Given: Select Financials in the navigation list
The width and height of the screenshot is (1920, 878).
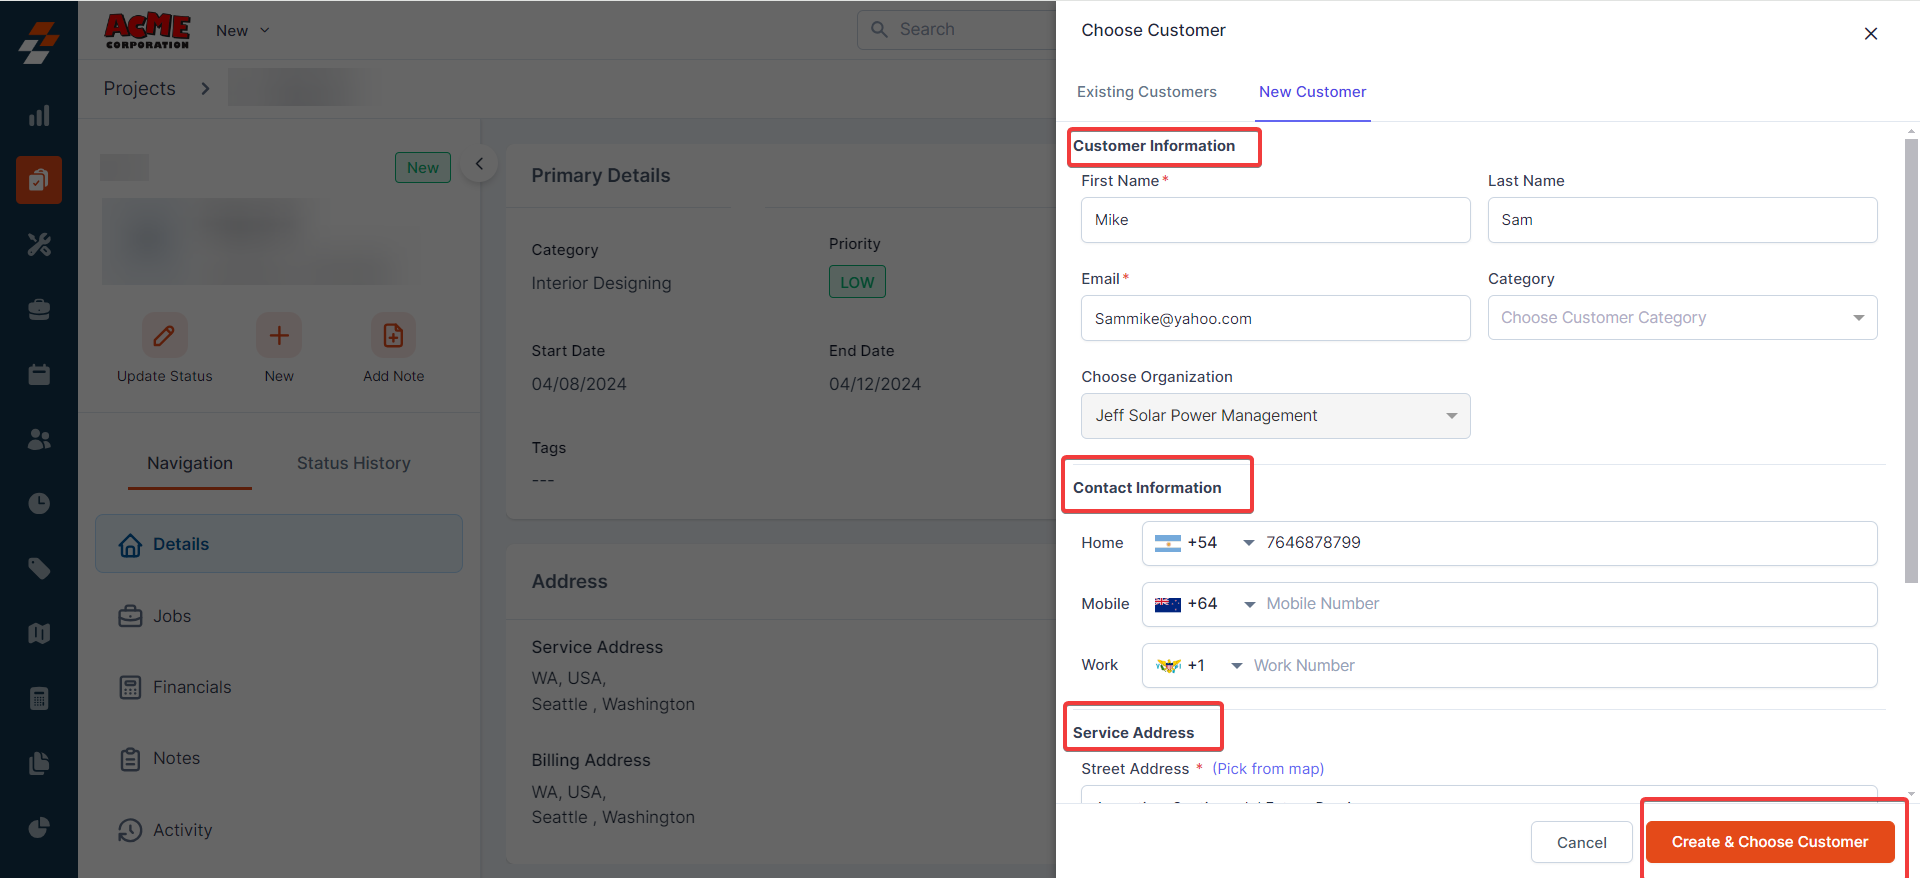Looking at the screenshot, I should tap(191, 687).
